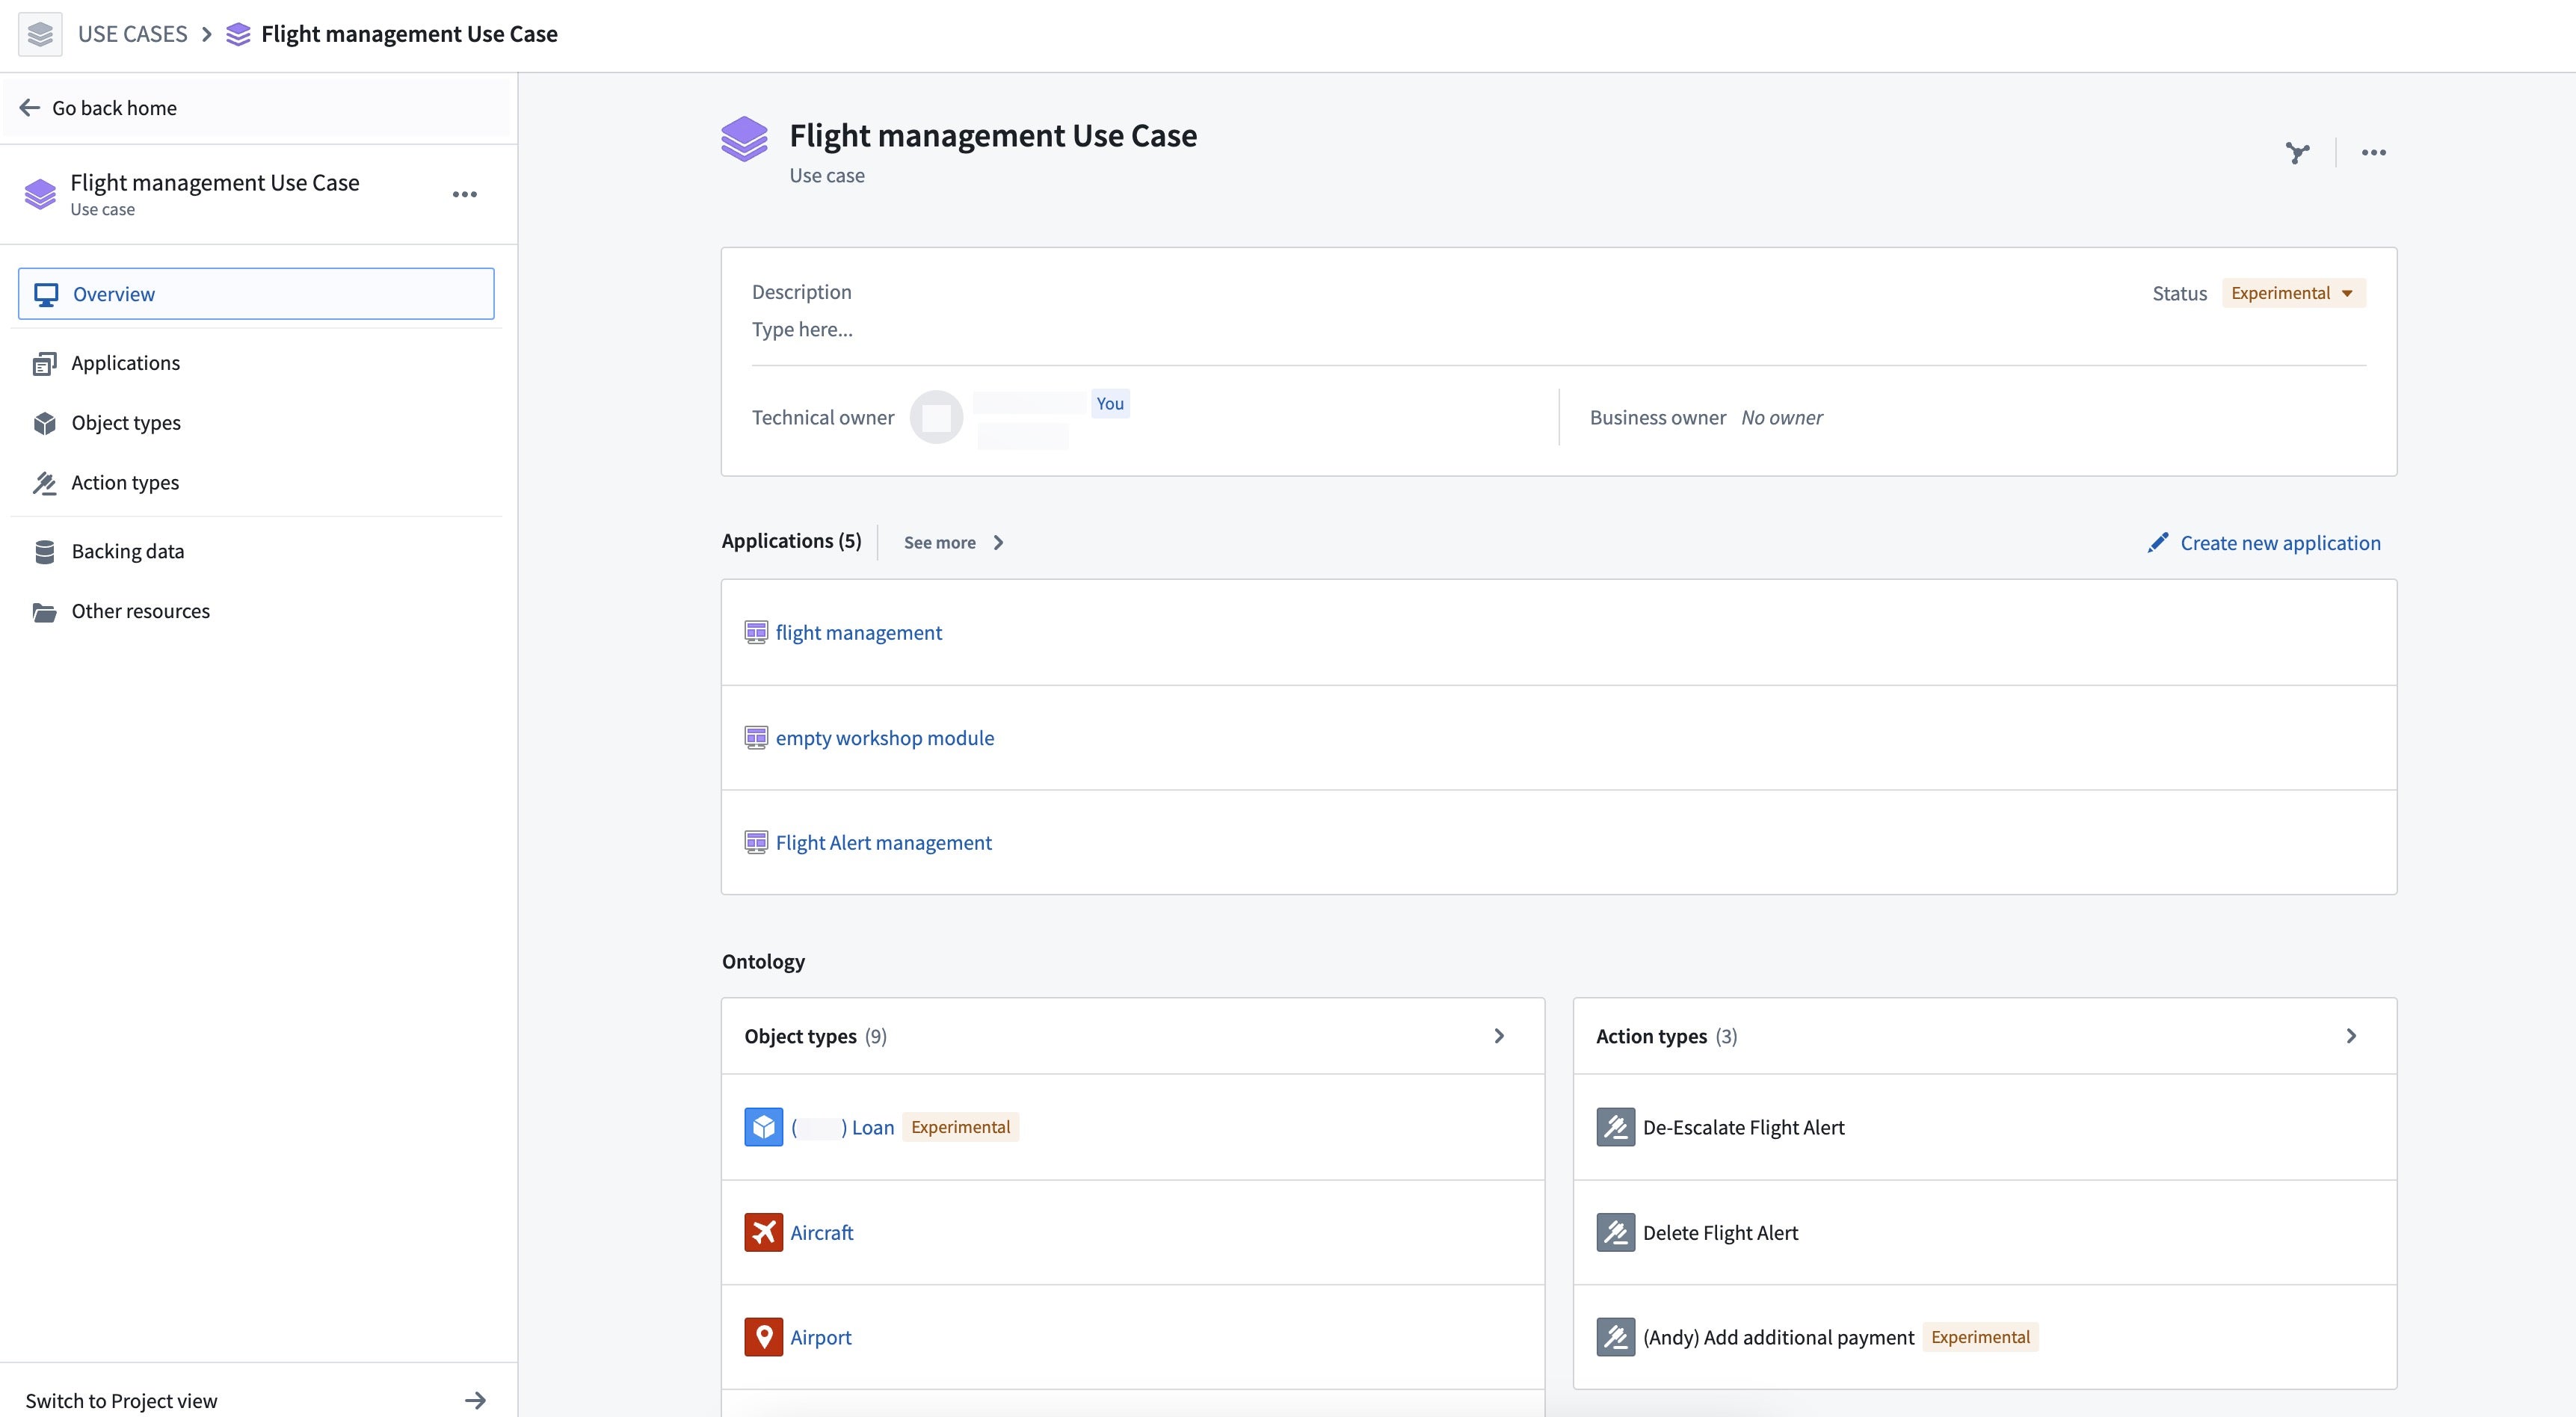Screen dimensions: 2576x1417
Task: Click the Loan object cube icon
Action: click(764, 1127)
